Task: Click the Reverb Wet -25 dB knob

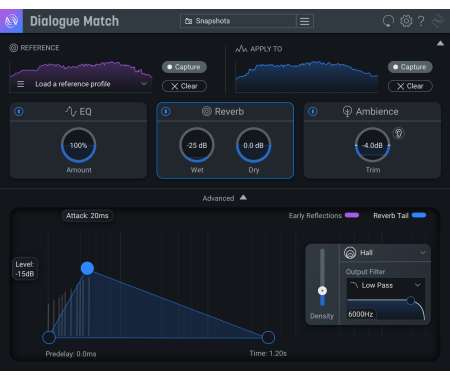Action: tap(197, 145)
